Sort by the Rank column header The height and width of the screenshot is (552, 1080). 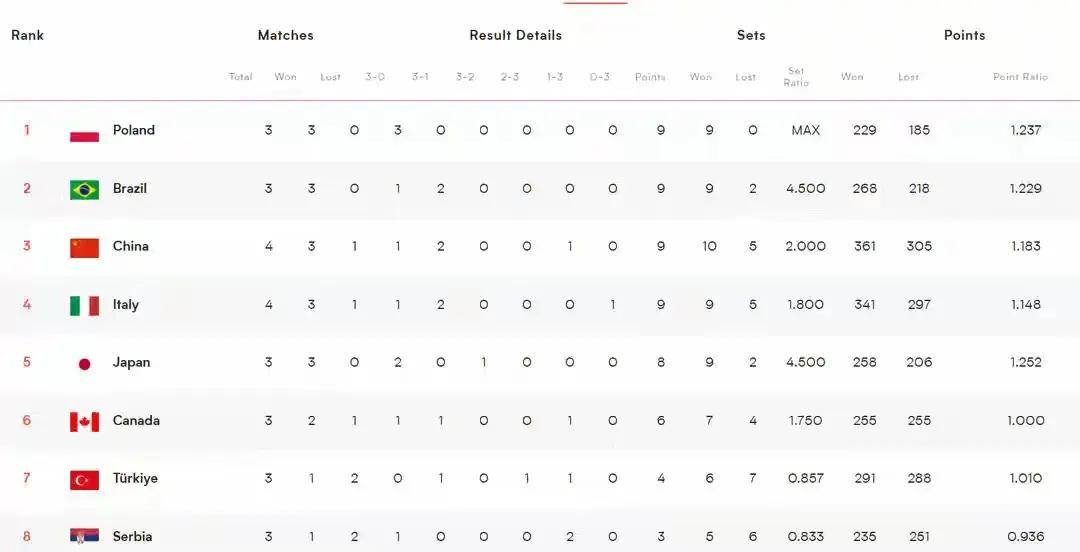[x=28, y=35]
